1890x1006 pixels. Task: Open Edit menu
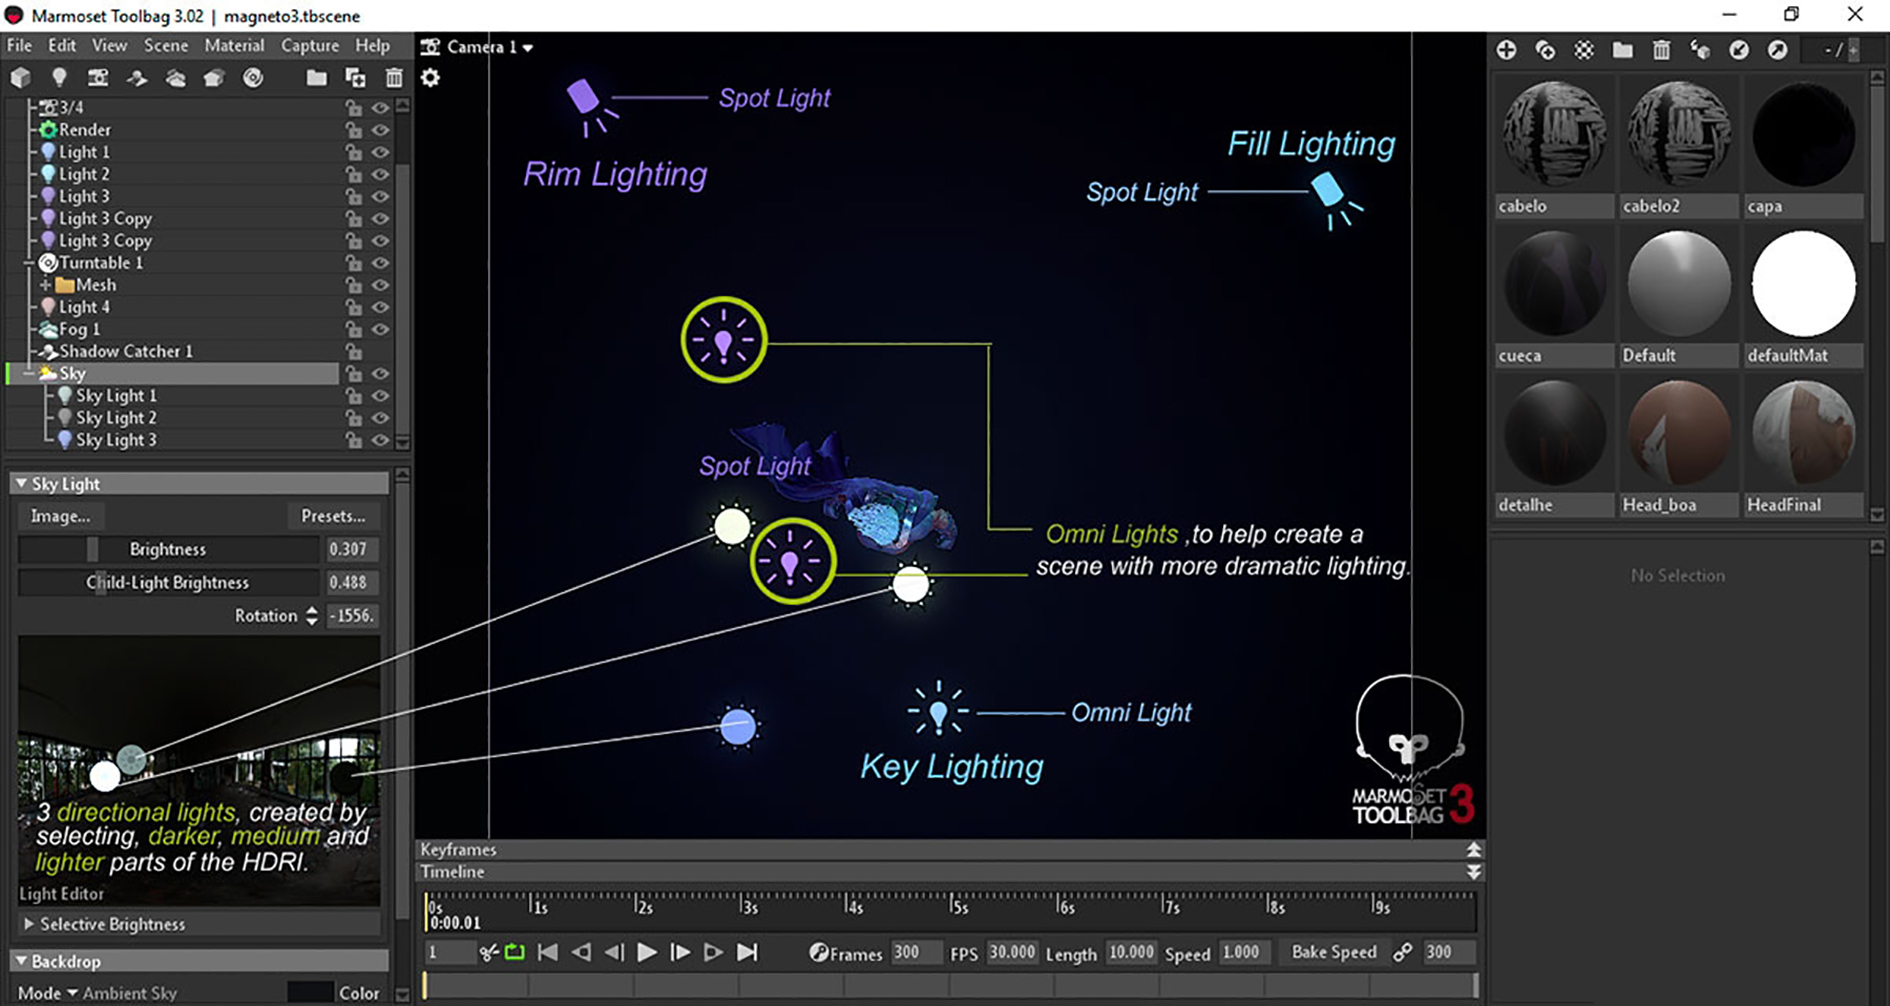(x=62, y=46)
